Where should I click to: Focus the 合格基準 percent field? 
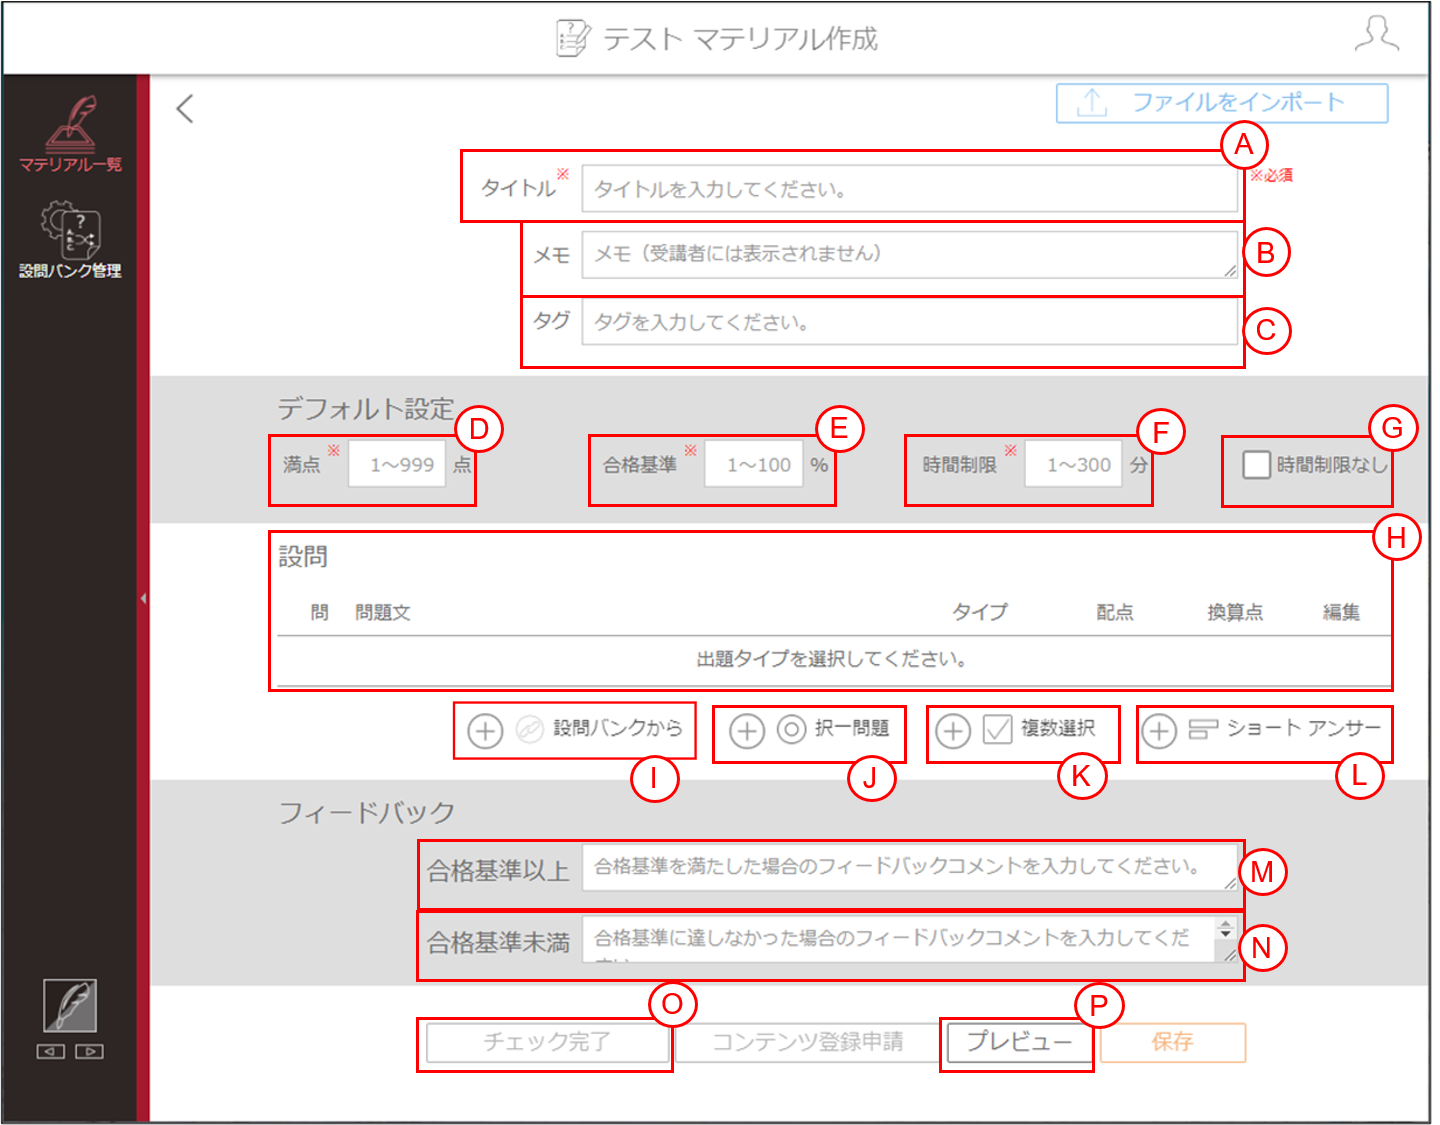[754, 465]
